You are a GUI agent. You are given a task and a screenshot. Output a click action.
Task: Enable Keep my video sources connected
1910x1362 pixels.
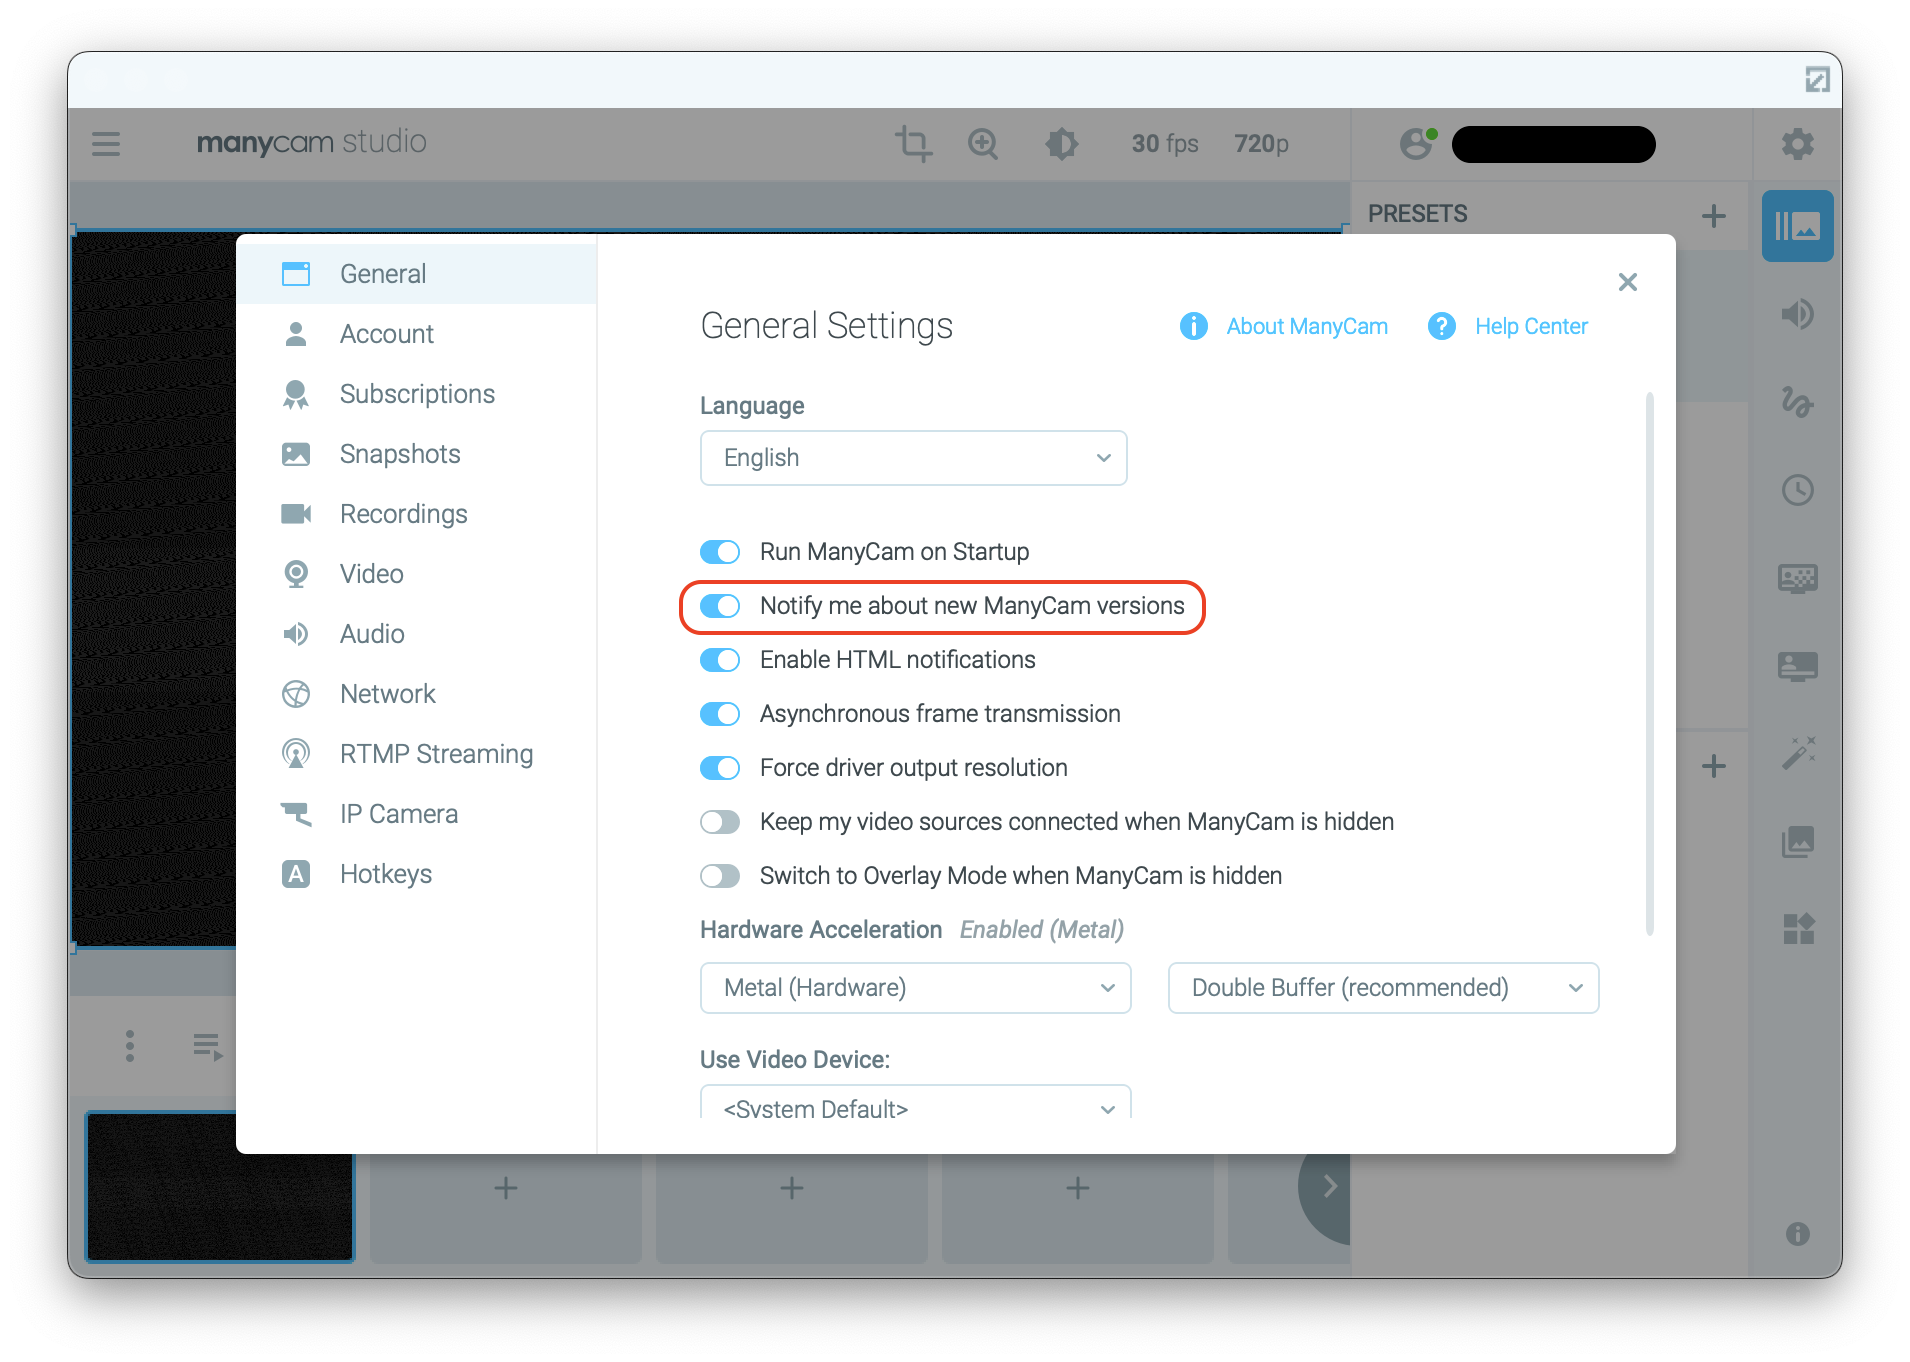coord(720,822)
